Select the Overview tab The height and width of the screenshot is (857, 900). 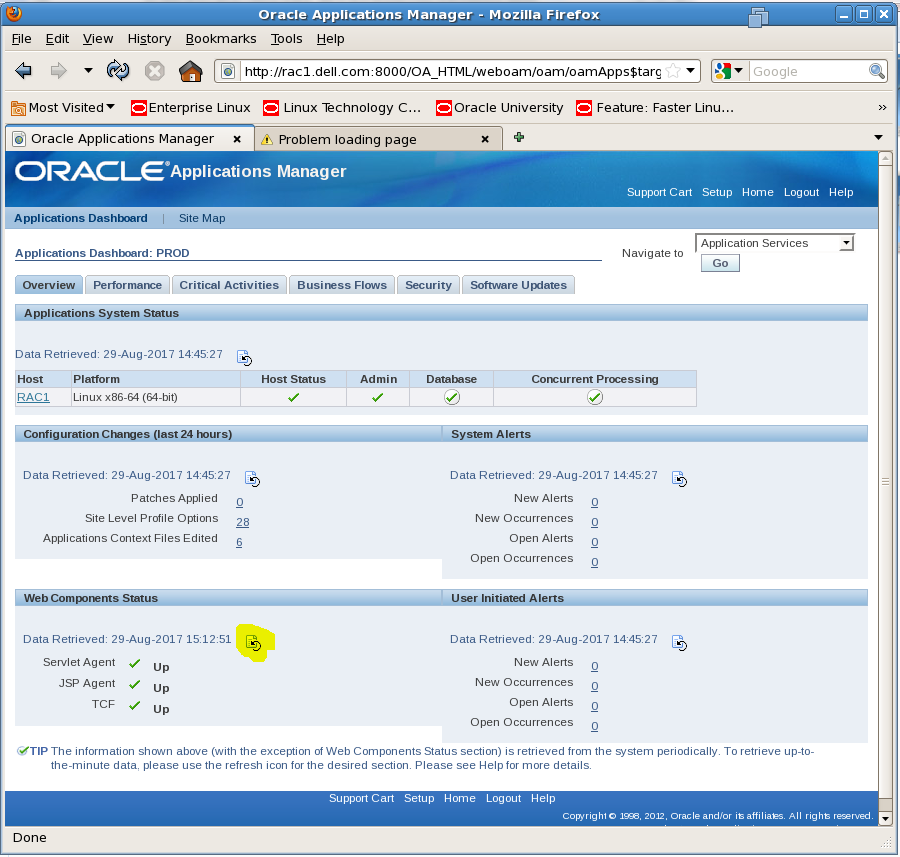click(x=49, y=285)
